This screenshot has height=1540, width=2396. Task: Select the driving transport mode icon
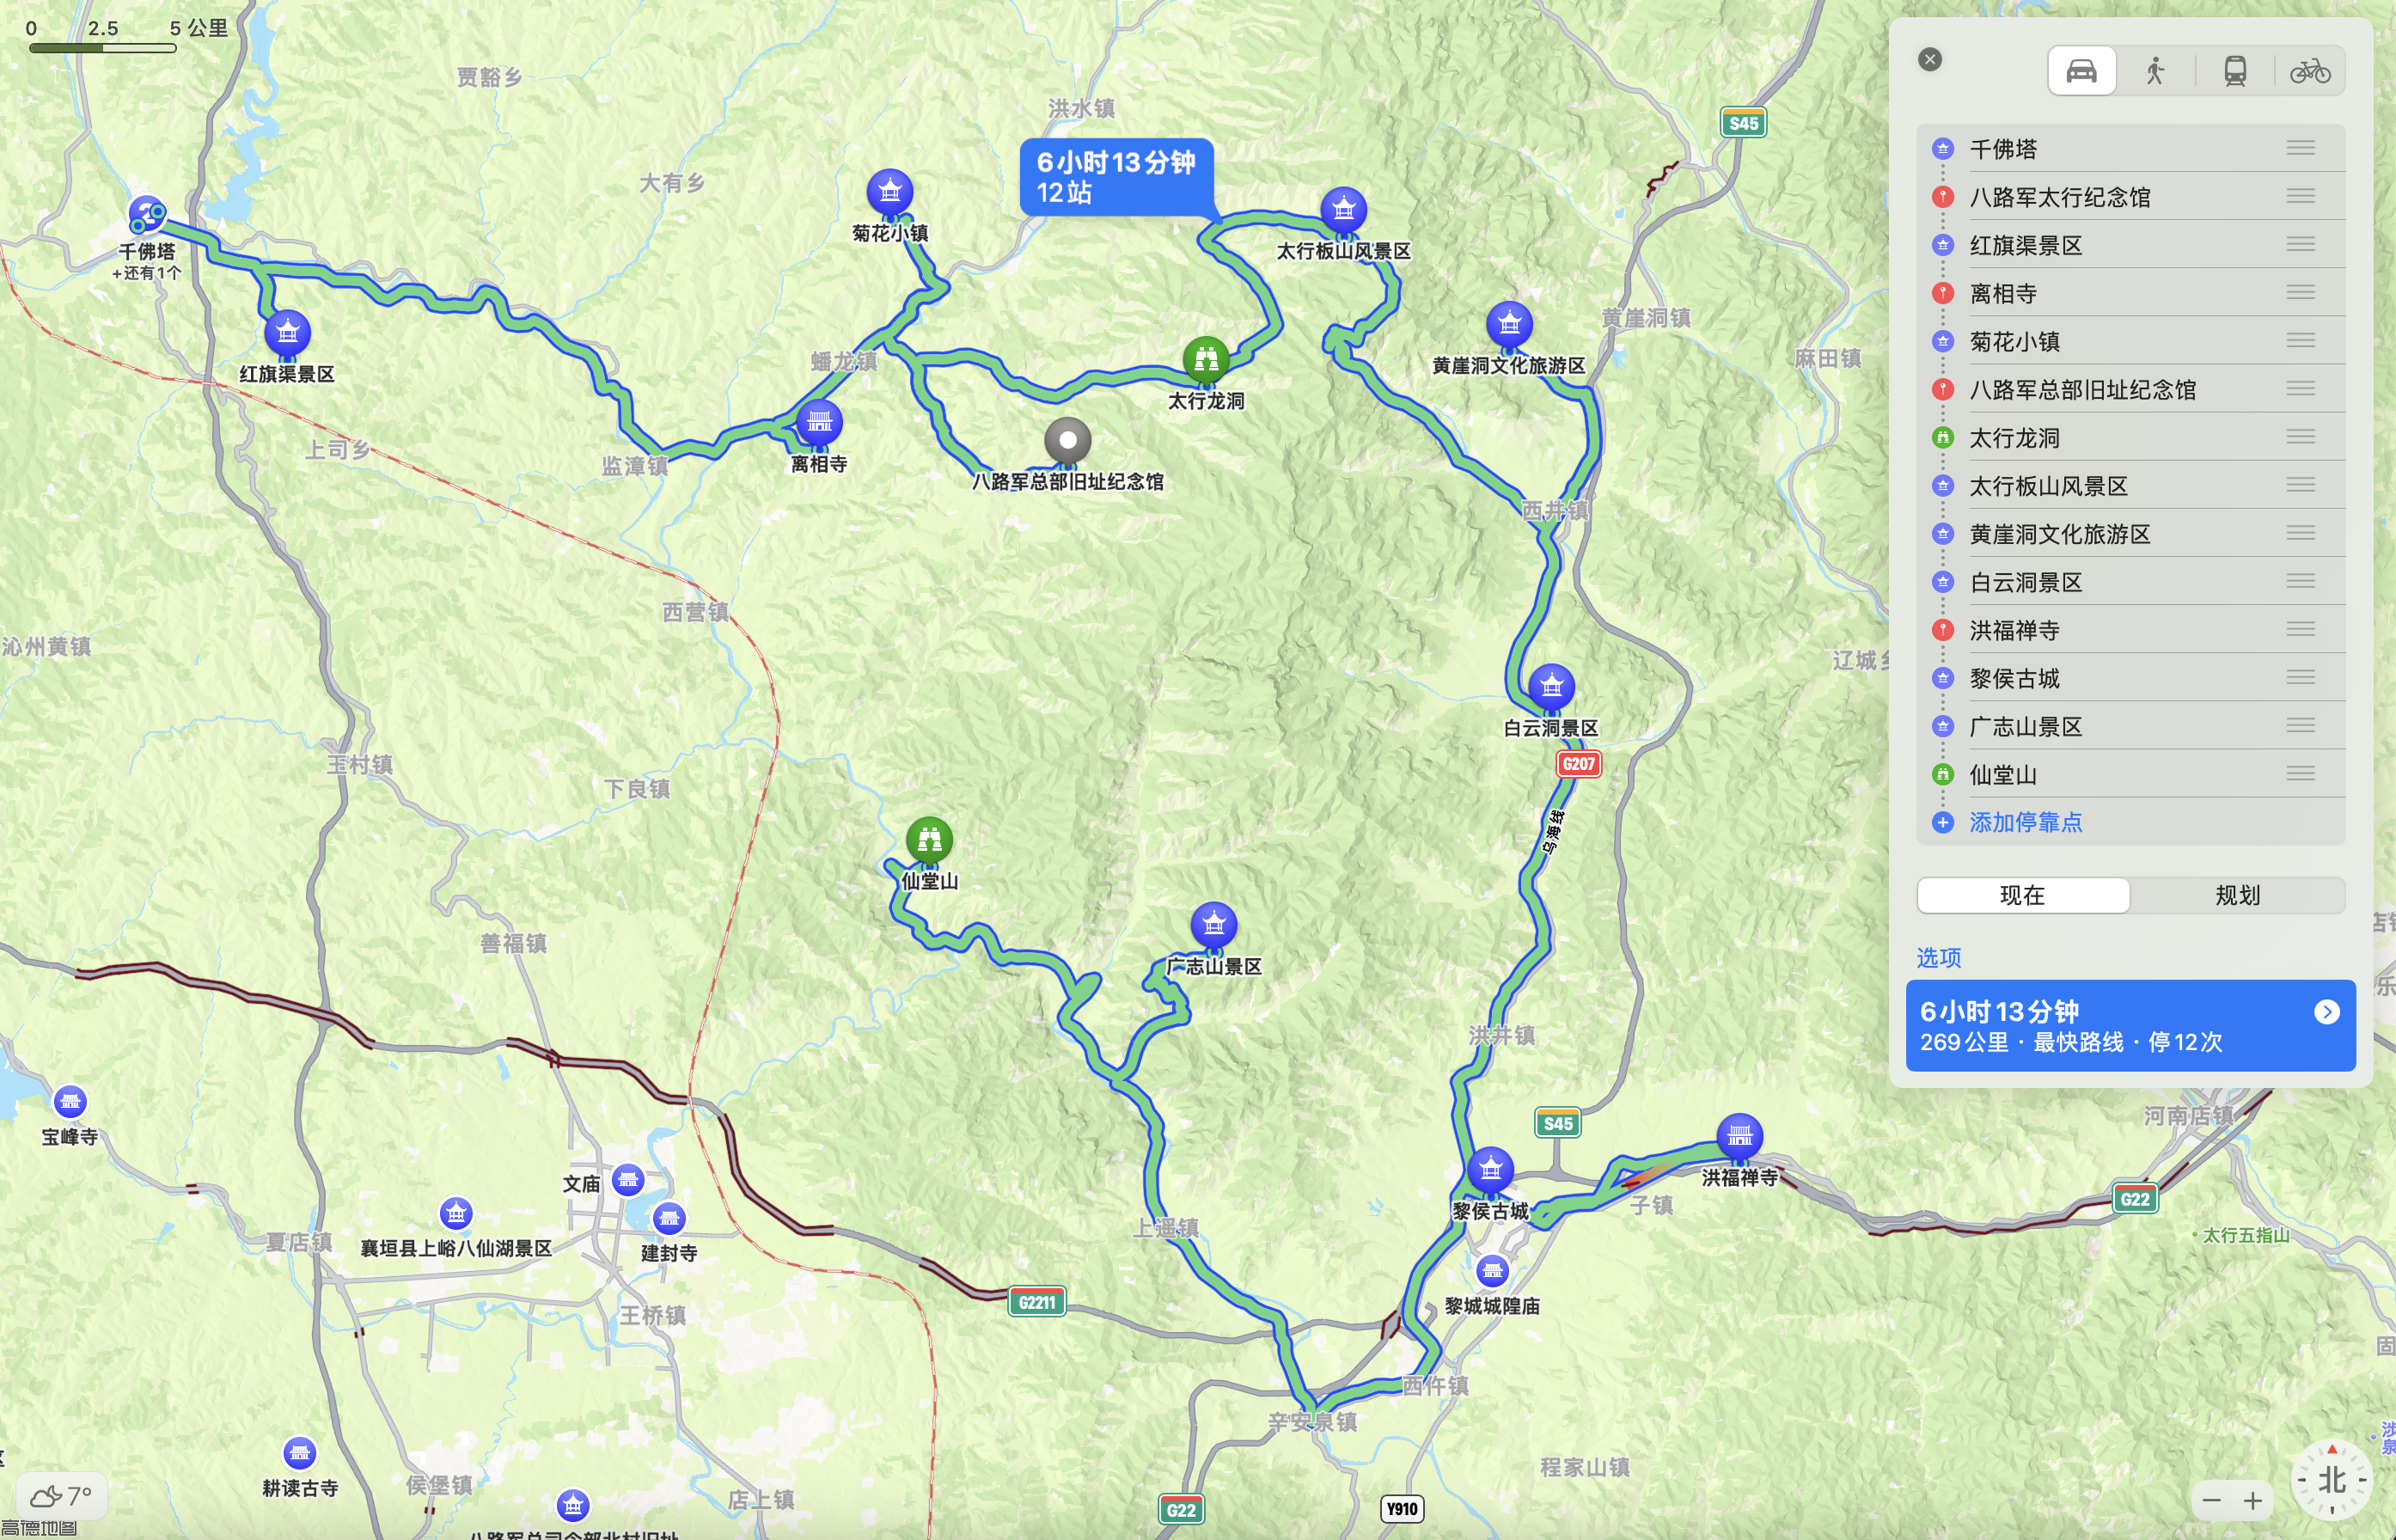(x=2081, y=71)
